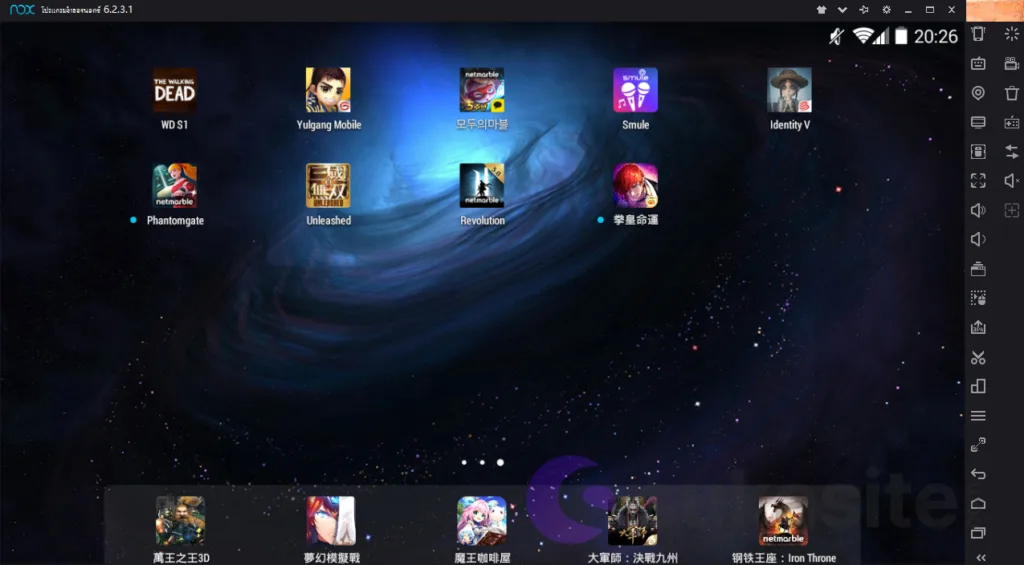The width and height of the screenshot is (1024, 565).
Task: Toggle fullscreen mode in sidebar
Action: click(978, 181)
